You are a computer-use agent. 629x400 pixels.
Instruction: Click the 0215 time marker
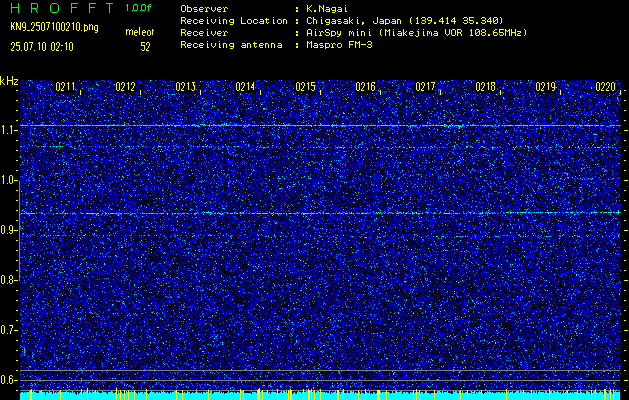pyautogui.click(x=305, y=87)
